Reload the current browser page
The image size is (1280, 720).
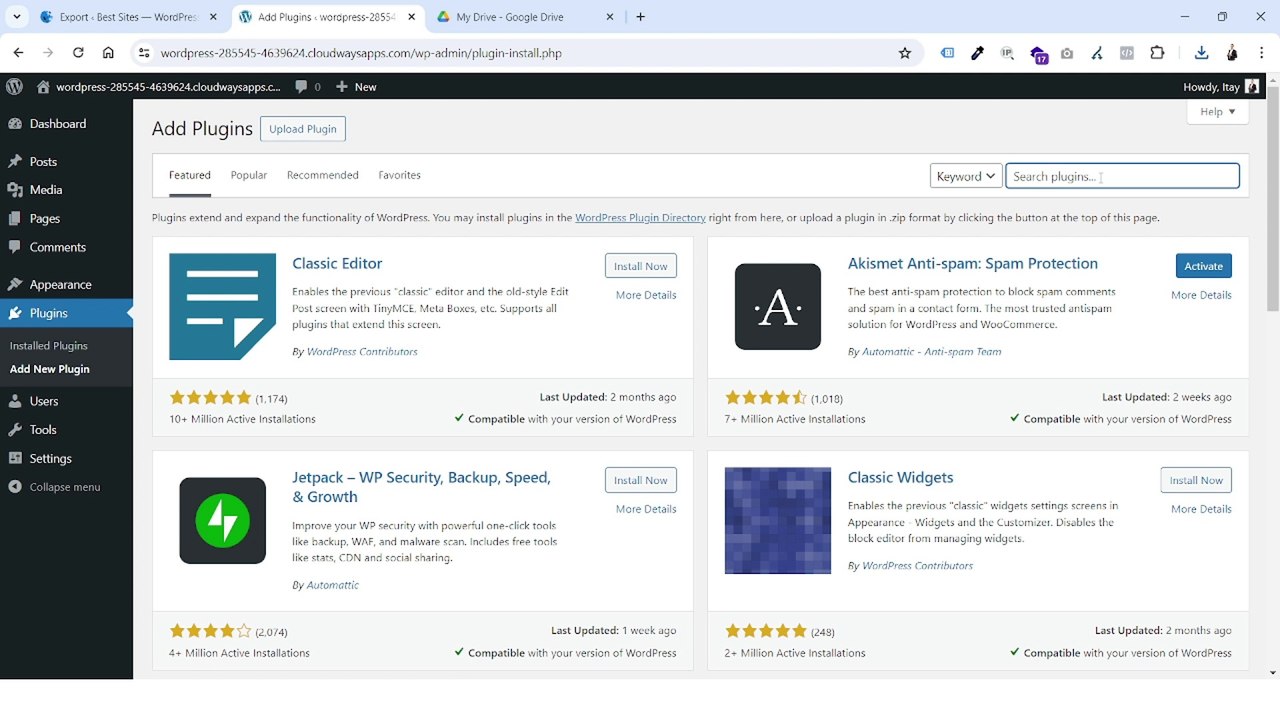(78, 53)
